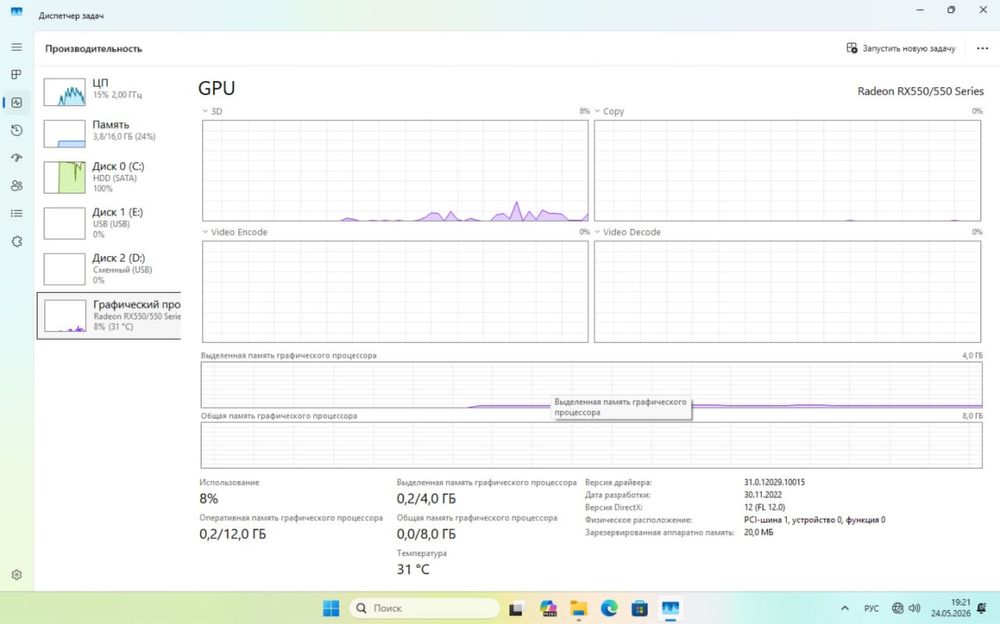
Task: Select Память in the performance list
Action: pos(109,133)
